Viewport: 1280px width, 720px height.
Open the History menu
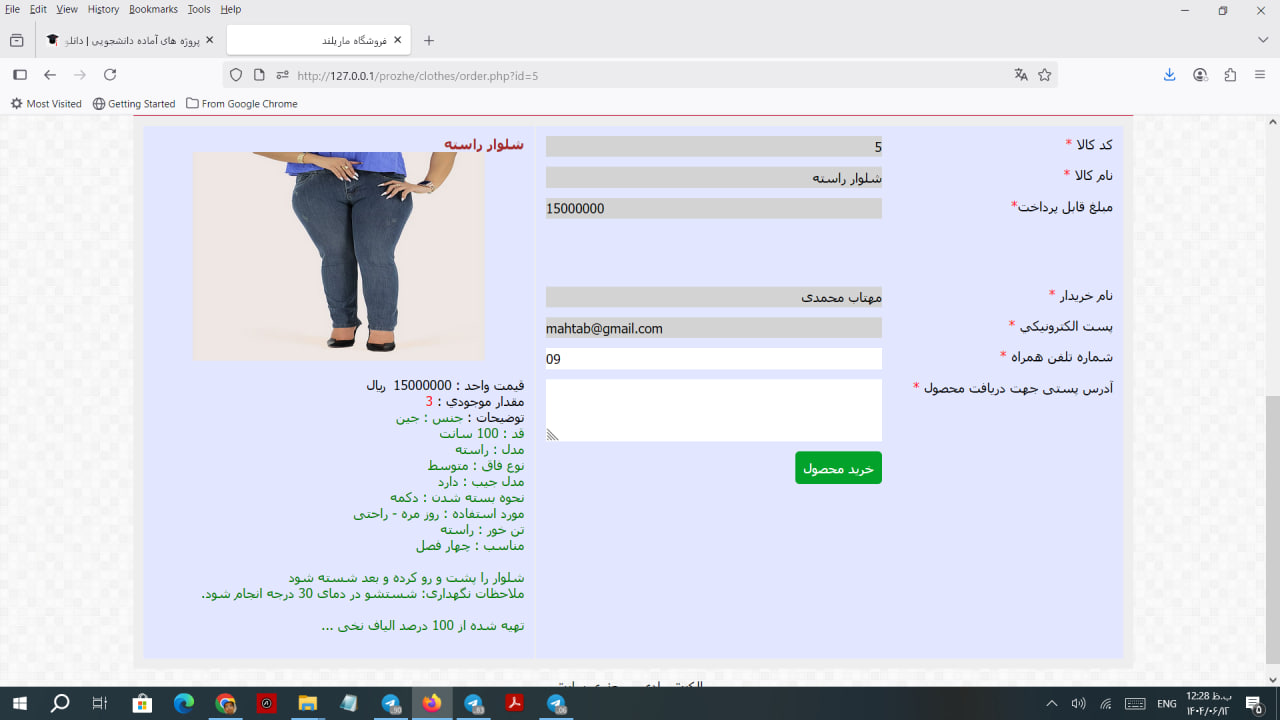(x=103, y=9)
